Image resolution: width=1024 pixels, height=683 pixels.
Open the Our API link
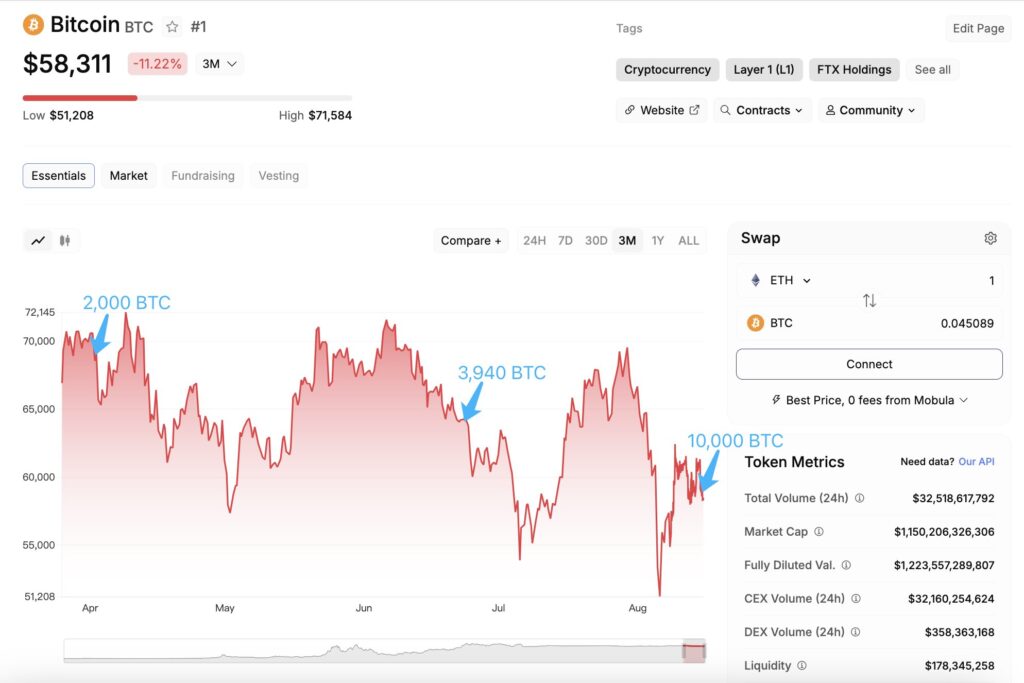pyautogui.click(x=976, y=462)
